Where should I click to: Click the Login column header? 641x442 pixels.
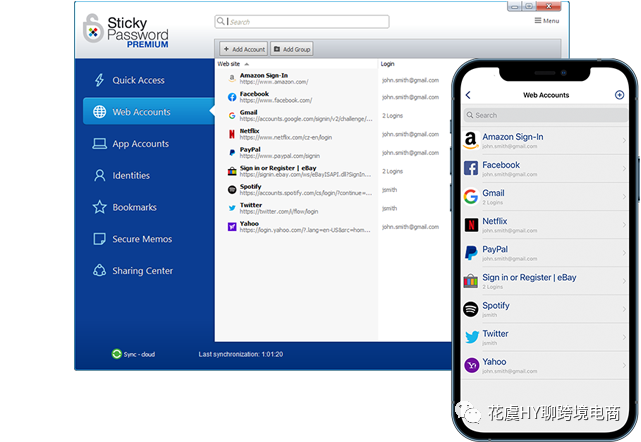click(x=388, y=64)
